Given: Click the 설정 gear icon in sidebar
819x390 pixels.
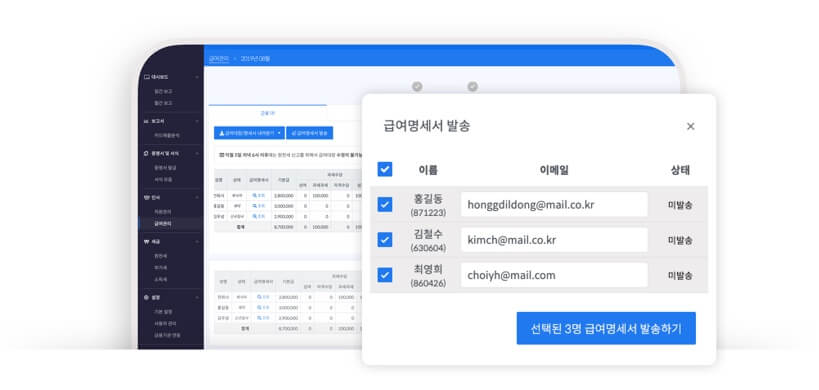Looking at the screenshot, I should 147,297.
